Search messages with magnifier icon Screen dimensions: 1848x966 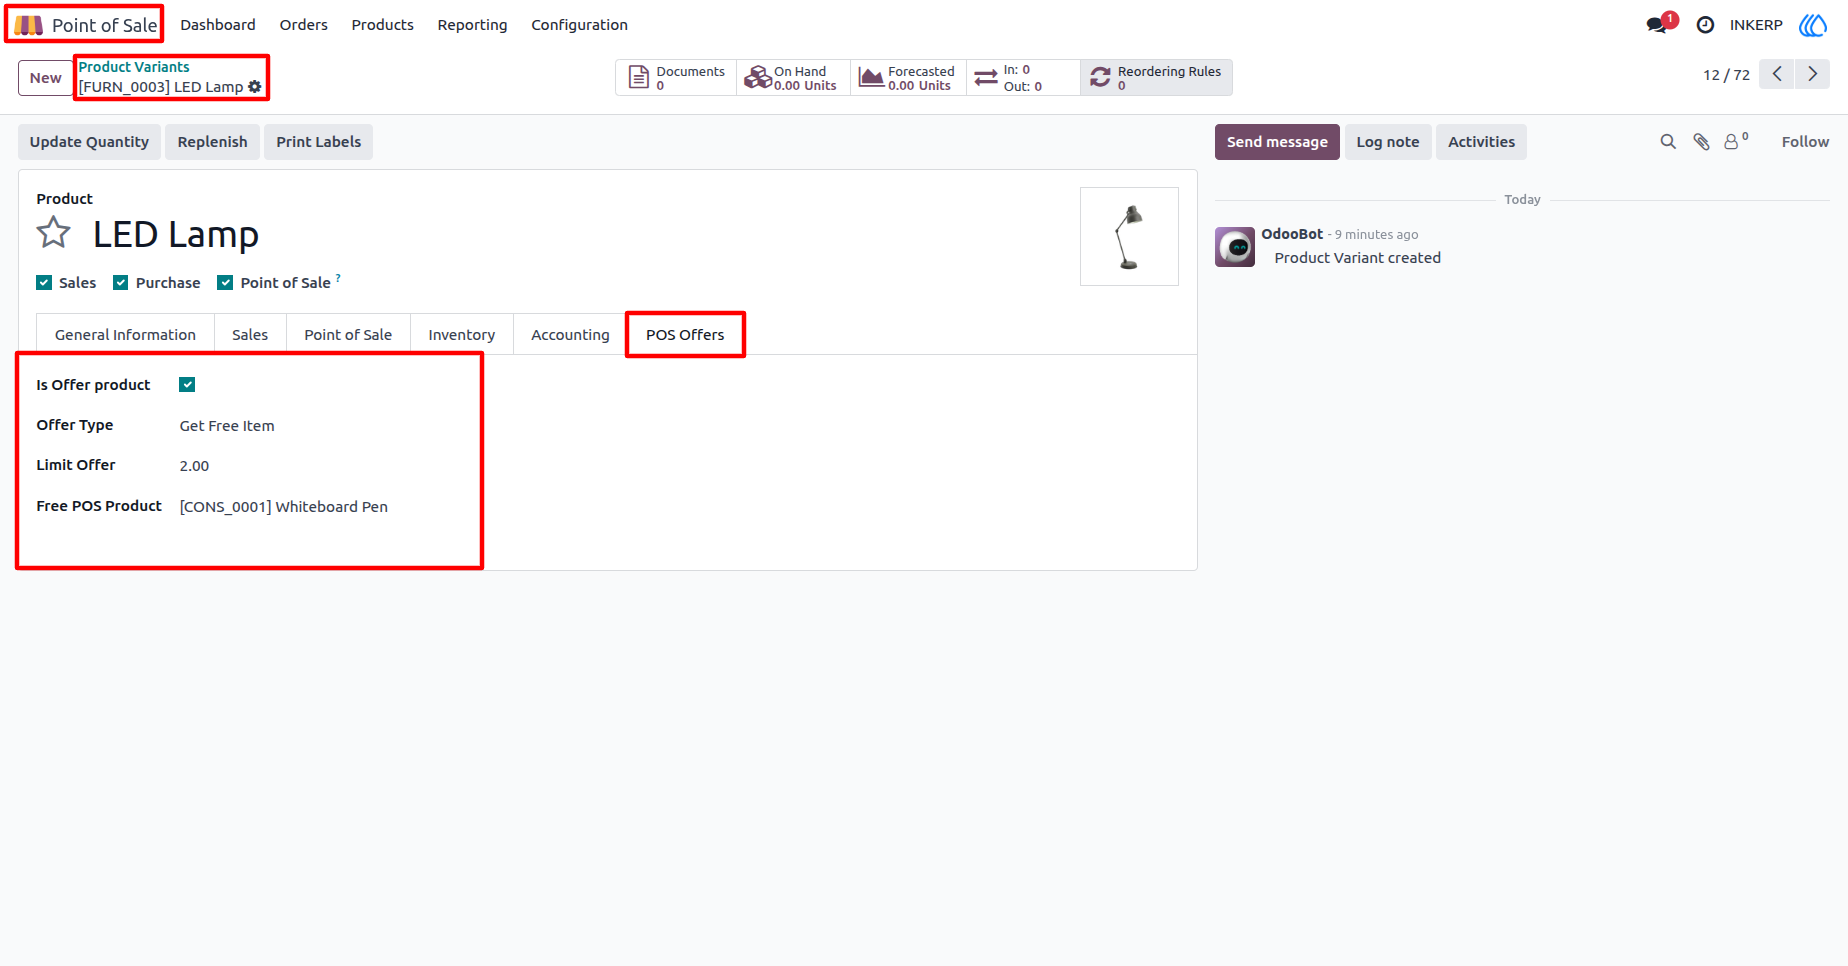tap(1668, 142)
